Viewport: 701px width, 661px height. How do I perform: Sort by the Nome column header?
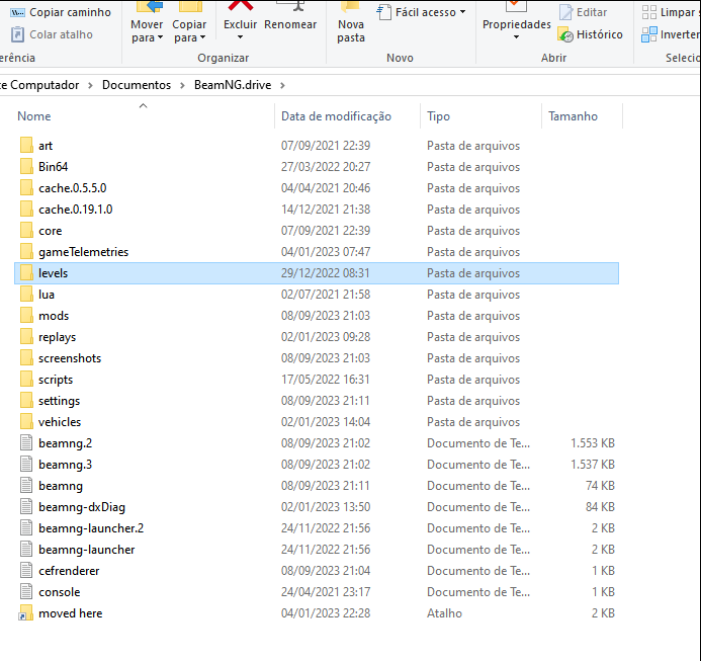click(x=34, y=116)
